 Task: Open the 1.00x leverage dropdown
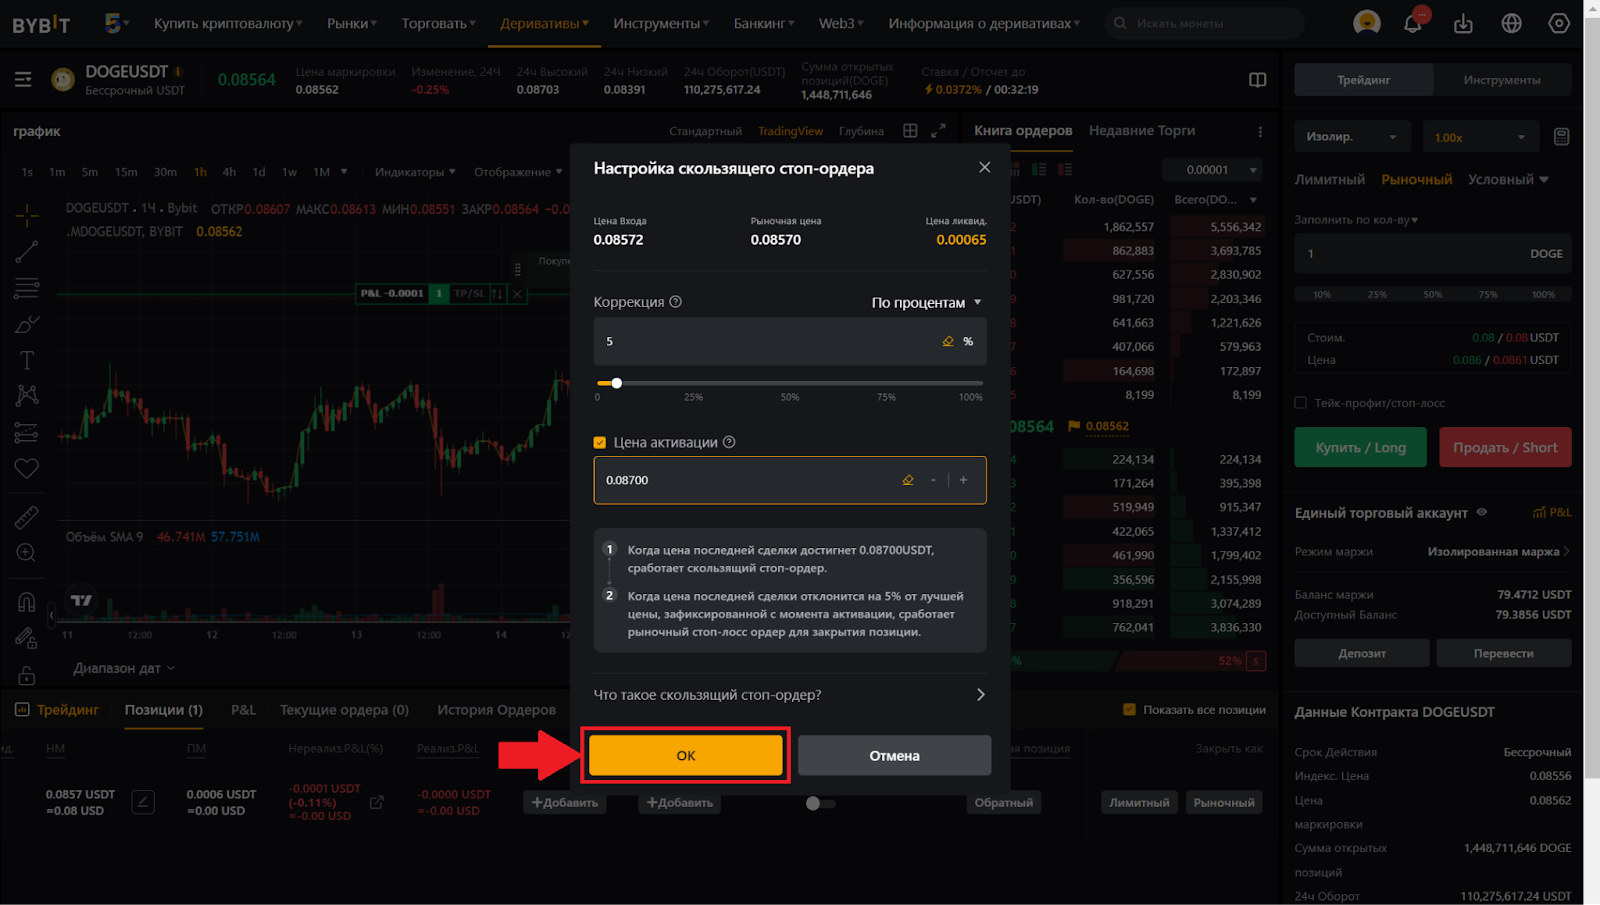click(1479, 137)
